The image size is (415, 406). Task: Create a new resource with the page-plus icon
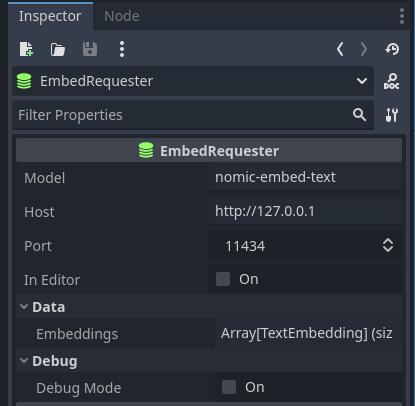pos(26,49)
